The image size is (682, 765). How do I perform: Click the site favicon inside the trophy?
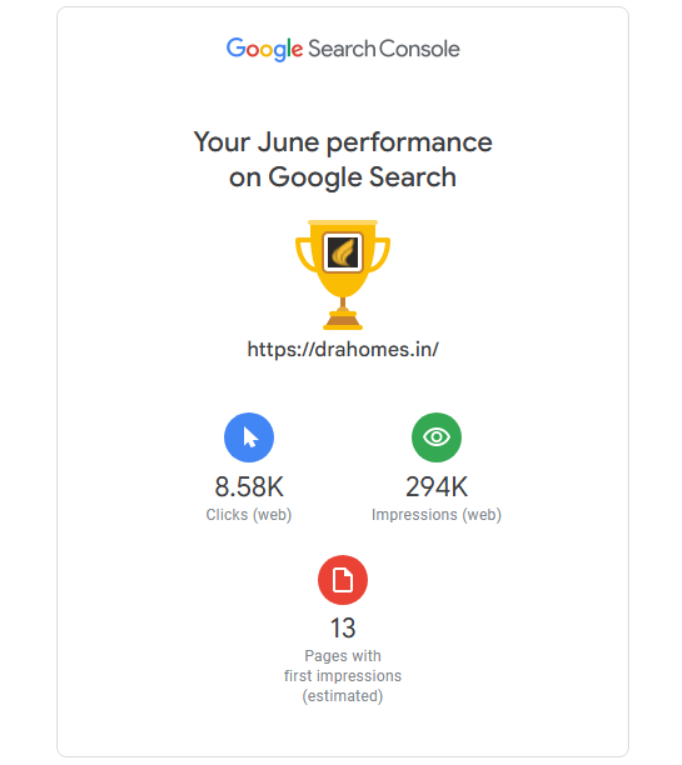[x=343, y=252]
